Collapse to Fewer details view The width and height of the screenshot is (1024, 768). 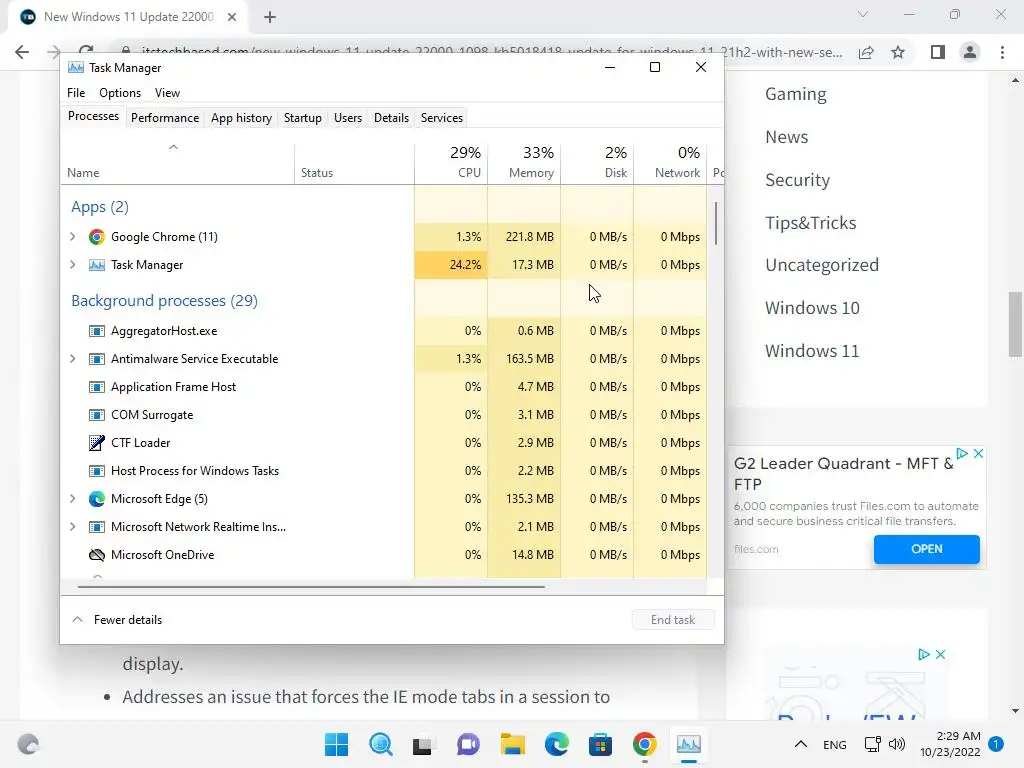coord(117,620)
